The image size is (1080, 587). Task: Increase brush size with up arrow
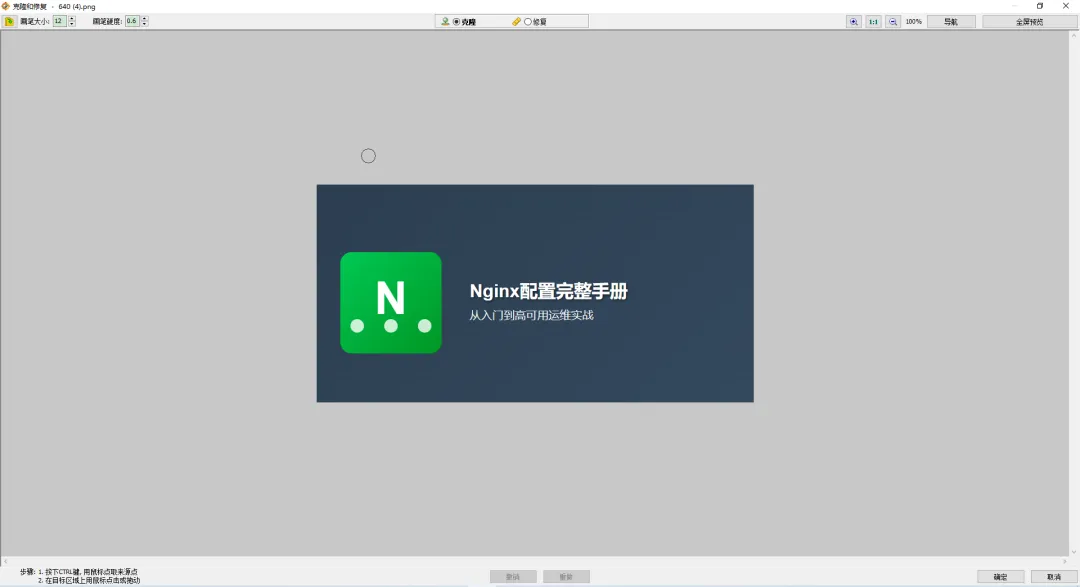[x=72, y=19]
